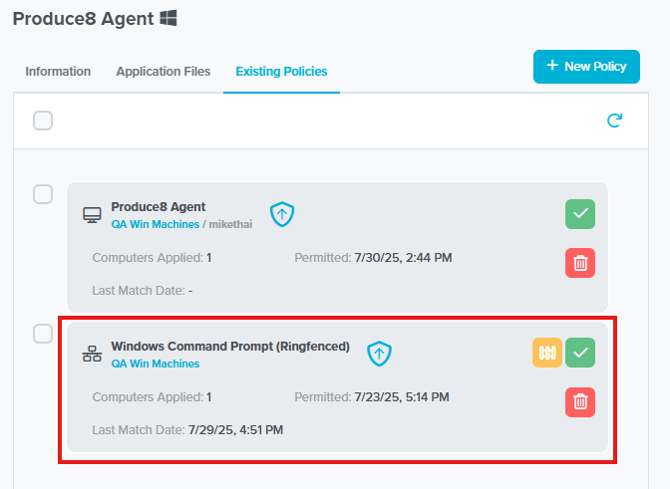Check the Produce8 Agent policy checkbox
The height and width of the screenshot is (489, 670).
pyautogui.click(x=43, y=194)
